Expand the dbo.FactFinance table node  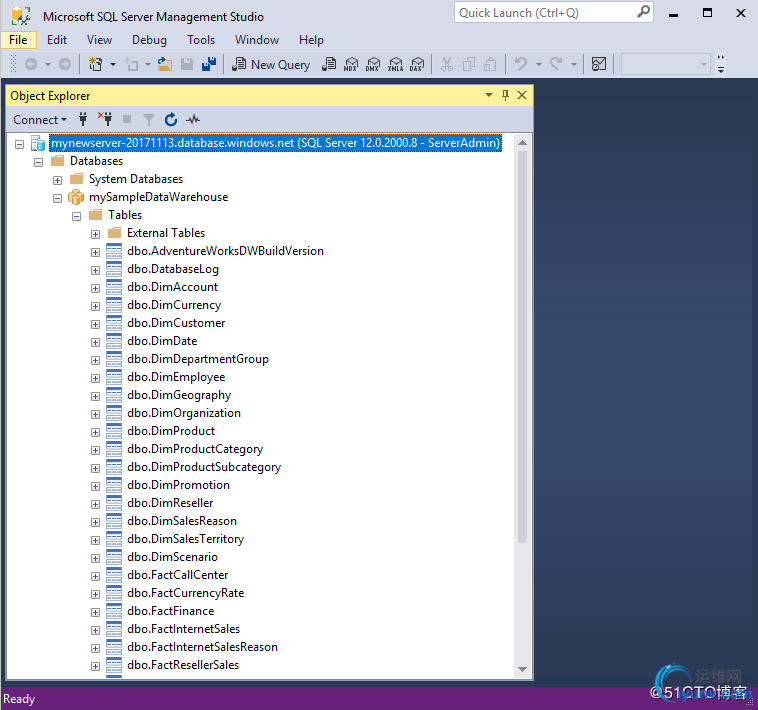[x=95, y=612]
